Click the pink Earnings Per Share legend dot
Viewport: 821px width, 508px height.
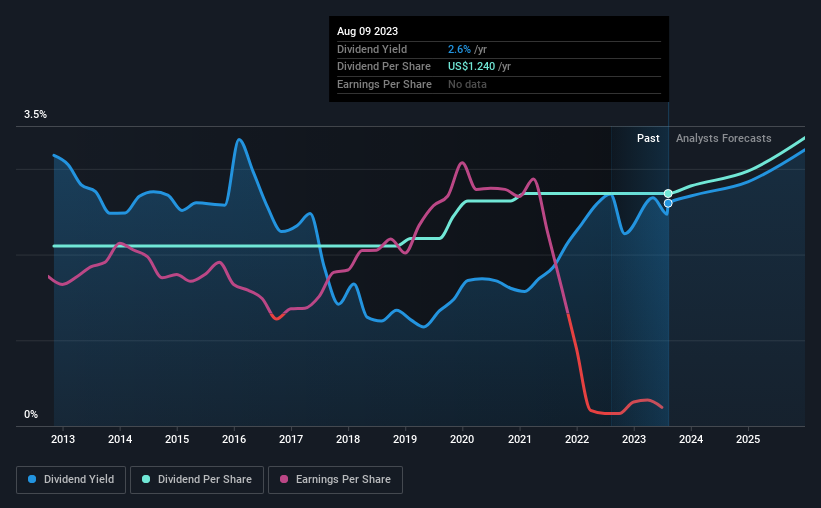tap(284, 479)
